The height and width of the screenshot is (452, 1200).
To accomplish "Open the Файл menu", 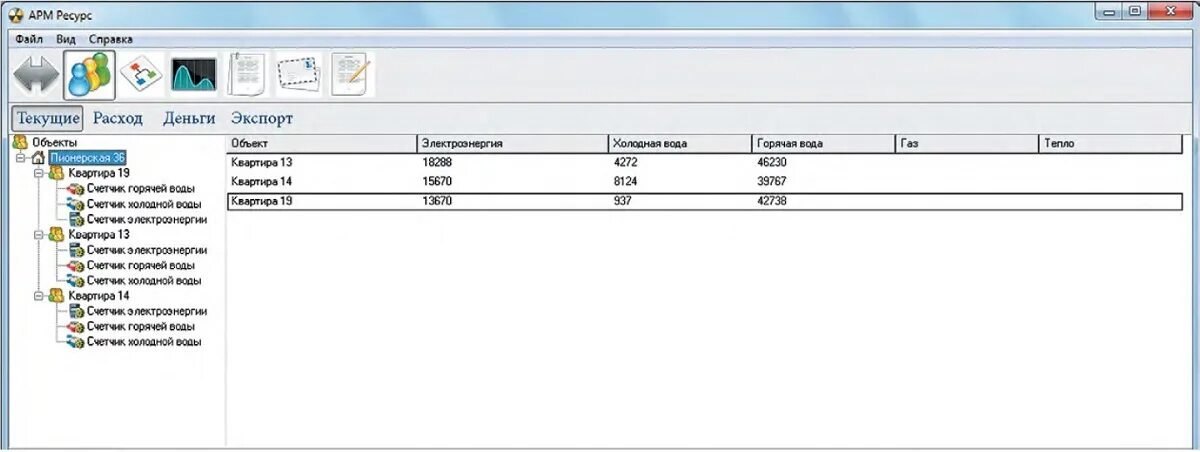I will point(29,39).
